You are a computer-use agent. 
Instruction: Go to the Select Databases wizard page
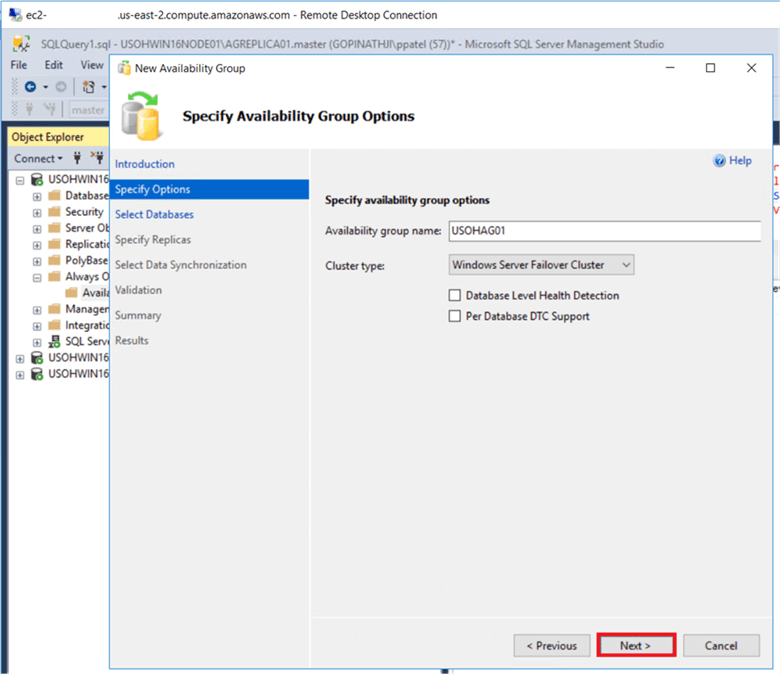pyautogui.click(x=154, y=214)
